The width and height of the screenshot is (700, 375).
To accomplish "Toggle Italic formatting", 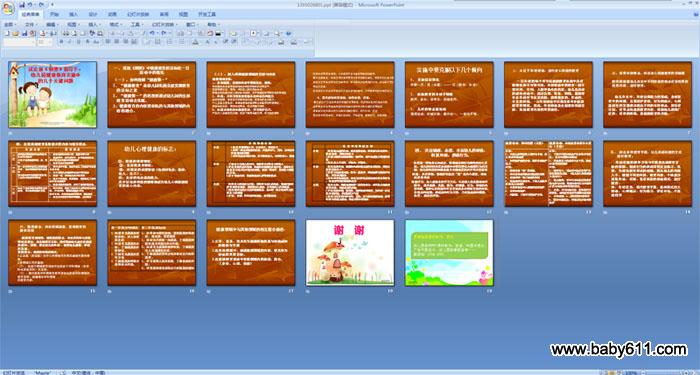I will [x=70, y=42].
